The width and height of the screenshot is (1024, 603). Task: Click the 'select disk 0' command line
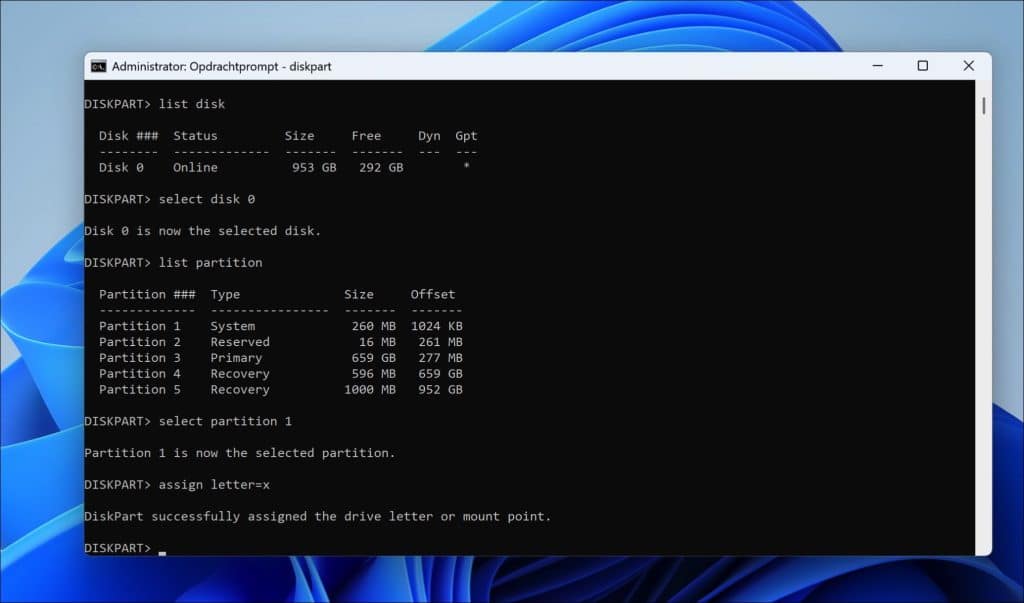click(x=206, y=199)
